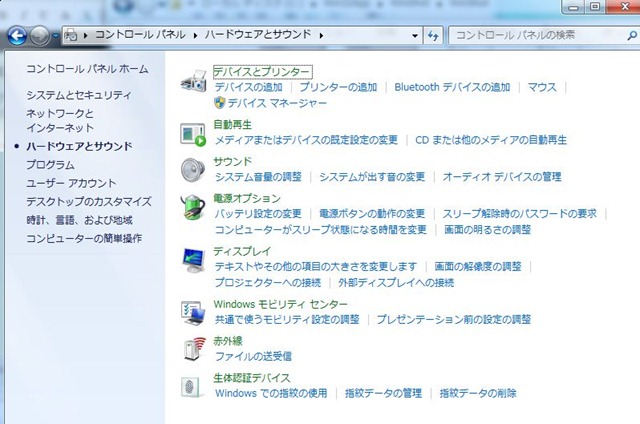
Task: Select コンピューターの簡単操作 in sidebar
Action: click(x=84, y=238)
